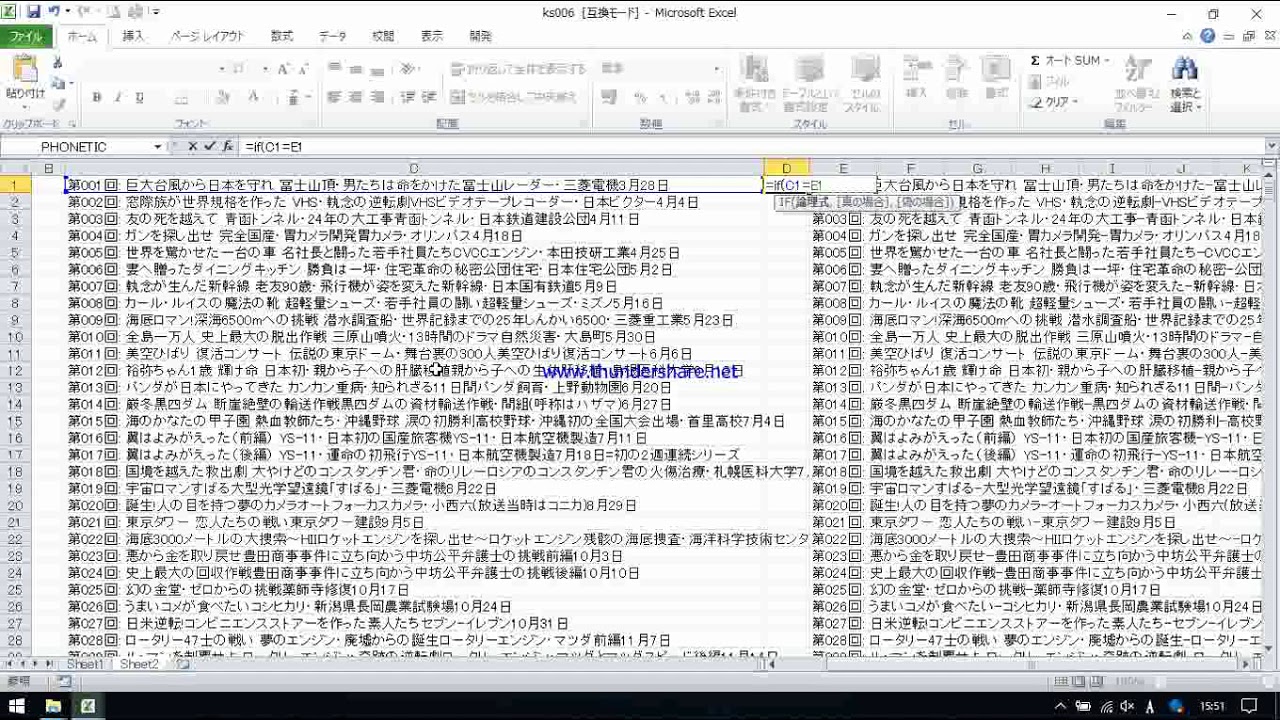The height and width of the screenshot is (720, 1280).
Task: Click the formula Enter checkmark button
Action: point(210,146)
